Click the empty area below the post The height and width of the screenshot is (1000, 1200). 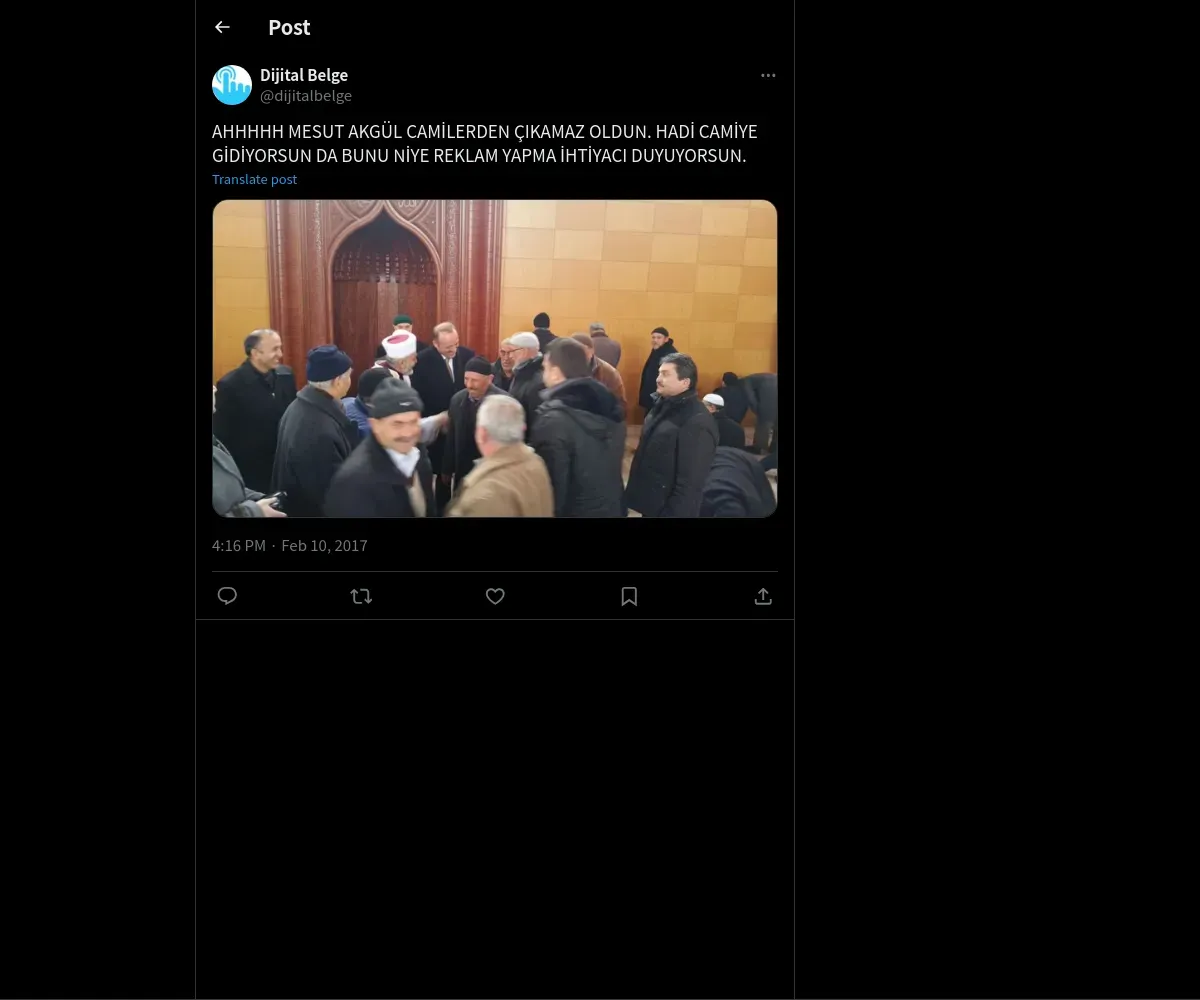pyautogui.click(x=495, y=810)
